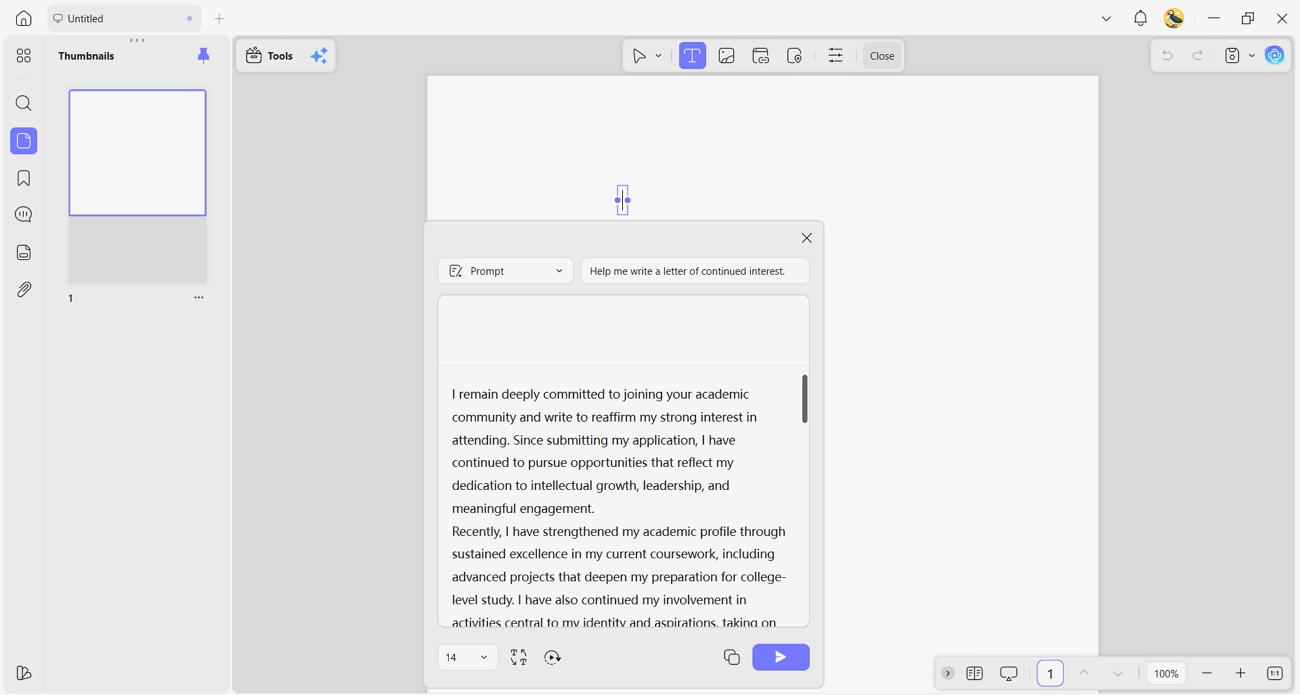Open the user avatar profile

point(1174,18)
